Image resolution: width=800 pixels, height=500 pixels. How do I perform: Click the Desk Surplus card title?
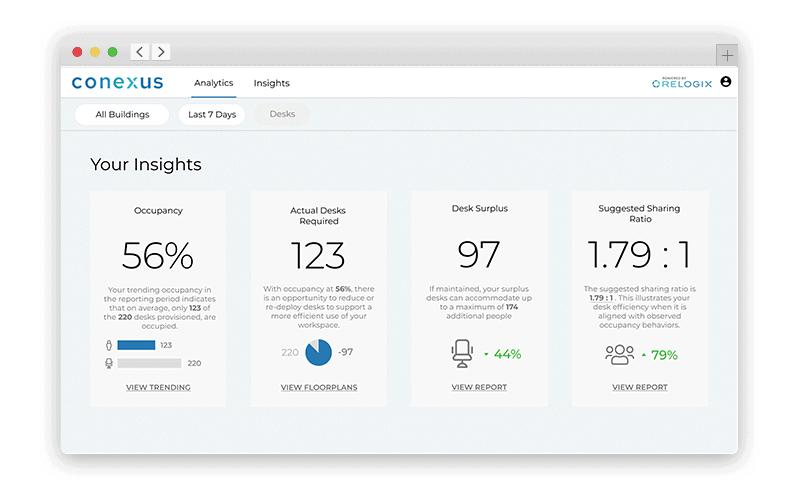point(480,208)
